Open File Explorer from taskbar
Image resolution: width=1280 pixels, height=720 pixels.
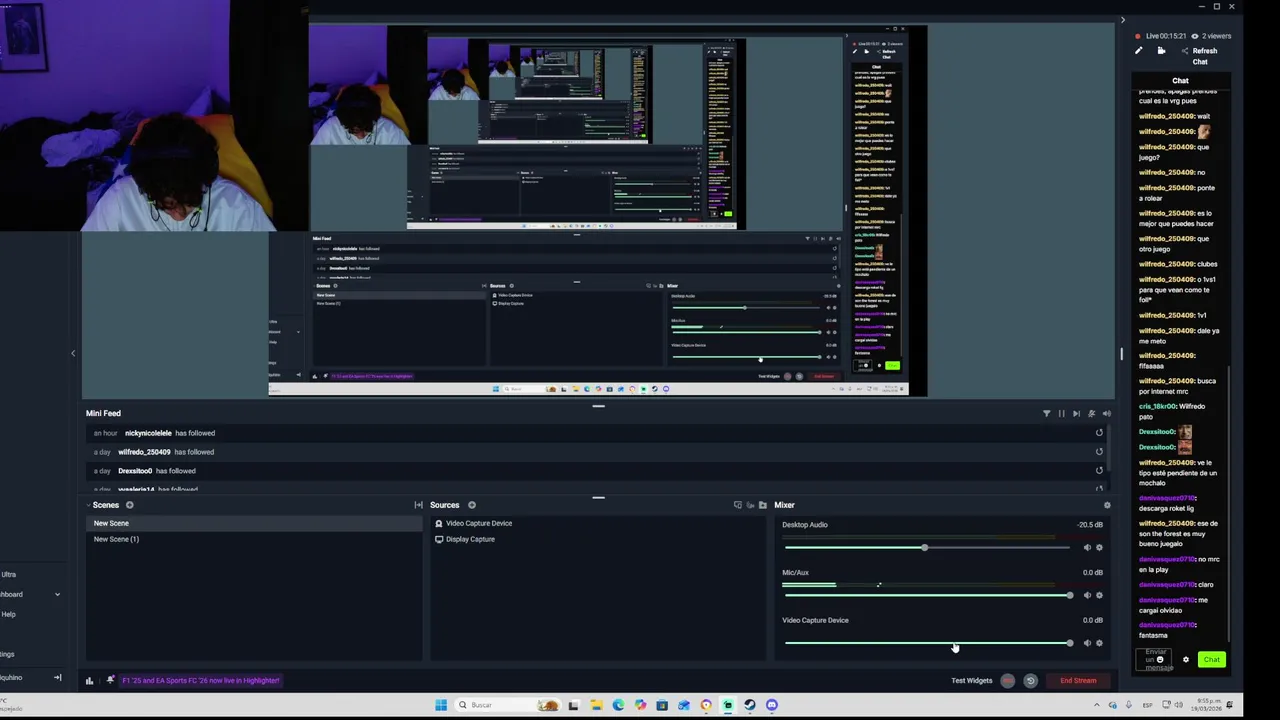(596, 705)
